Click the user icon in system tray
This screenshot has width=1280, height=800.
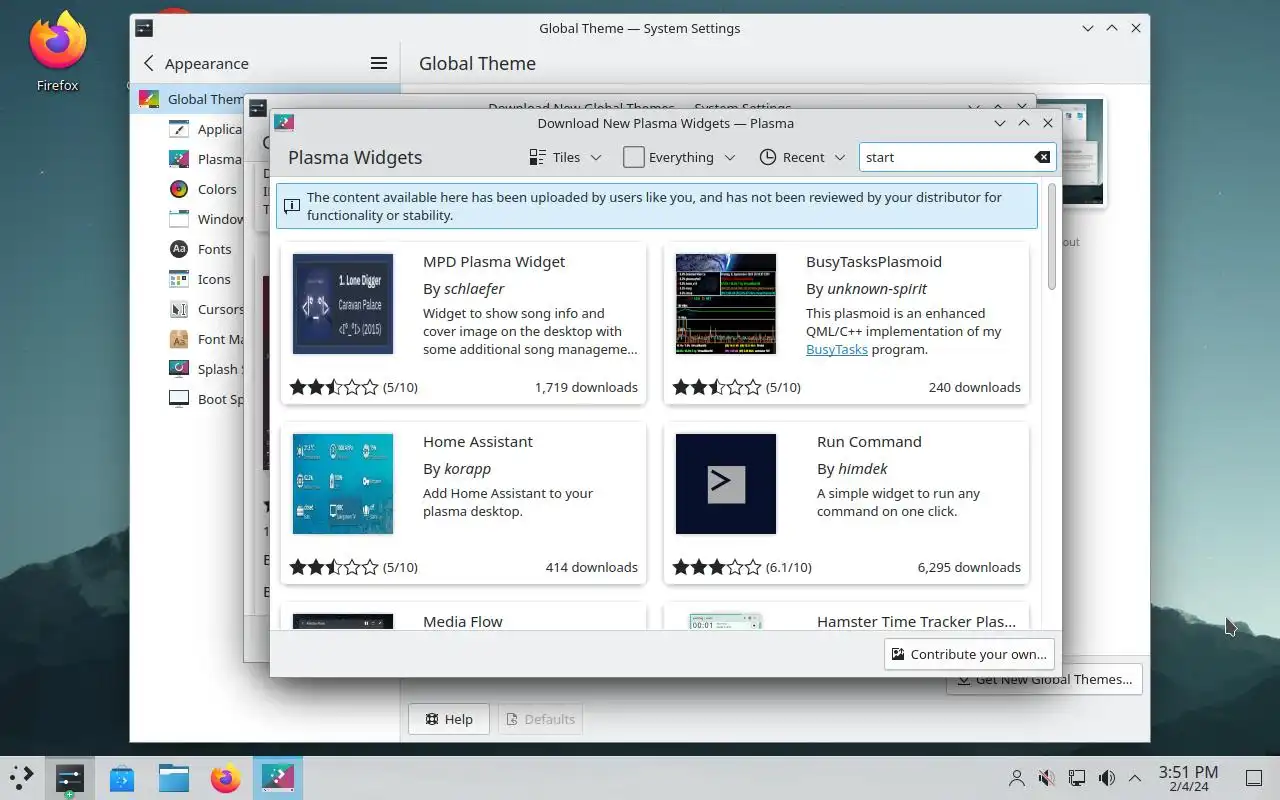(x=1017, y=778)
